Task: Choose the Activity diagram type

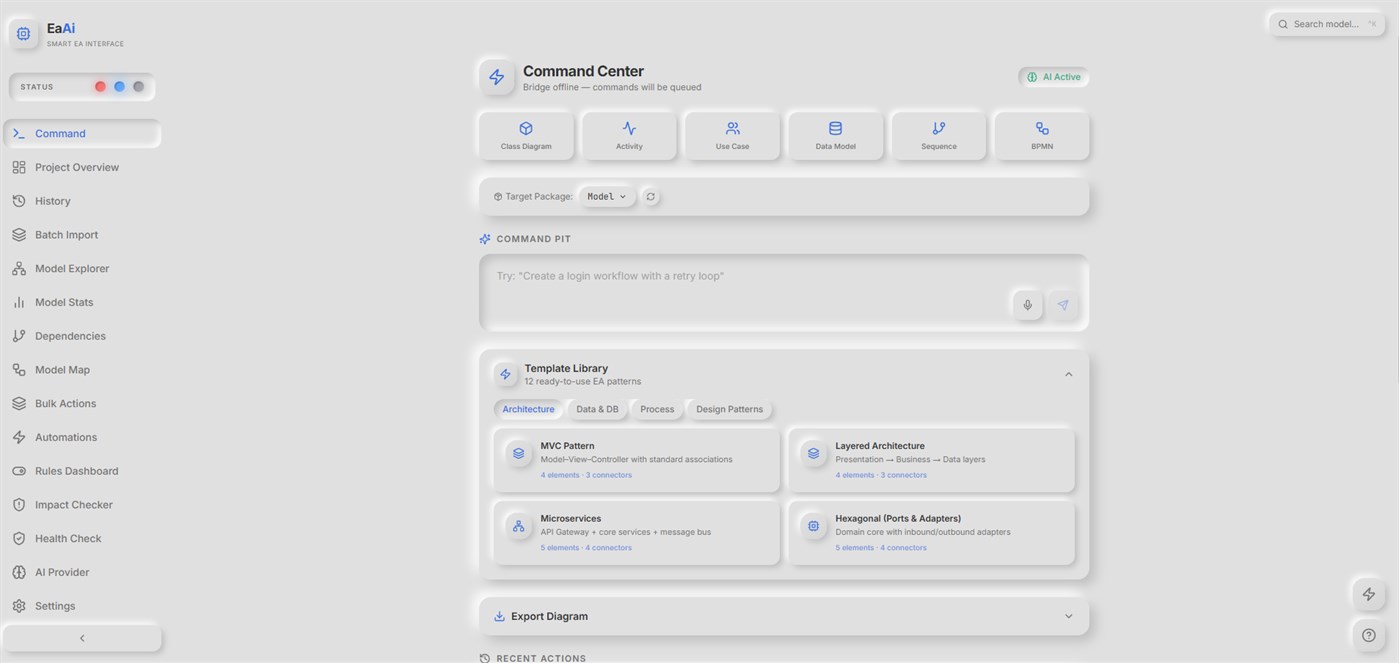Action: pos(629,136)
